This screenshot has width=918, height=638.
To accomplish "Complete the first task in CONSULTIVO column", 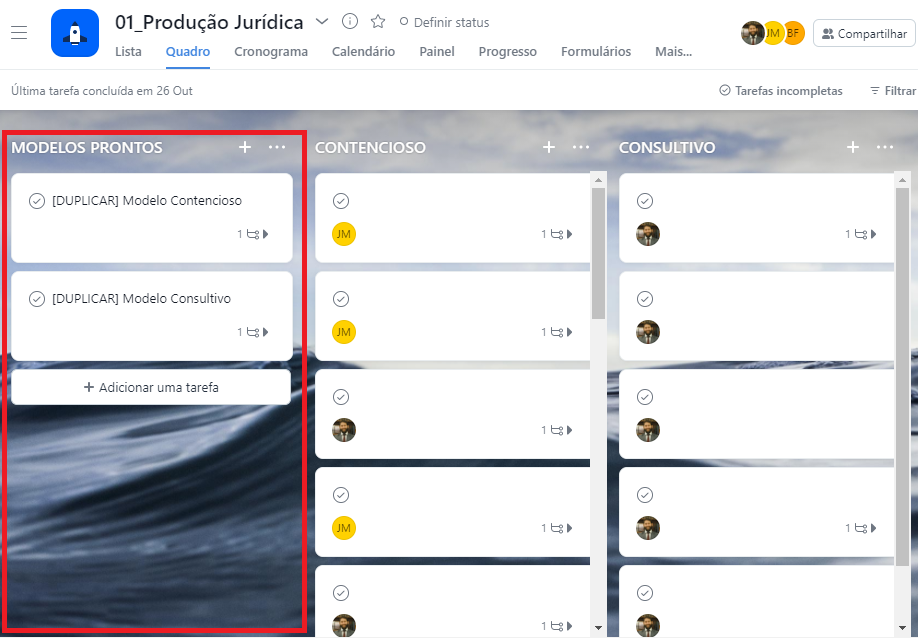I will pyautogui.click(x=645, y=201).
